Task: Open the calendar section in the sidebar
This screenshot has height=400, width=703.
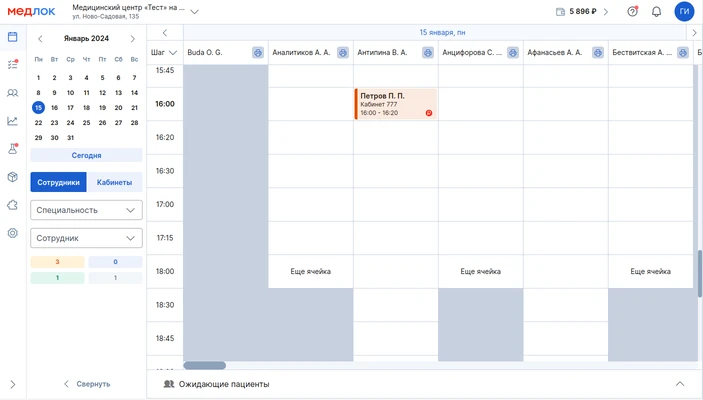Action: click(x=13, y=37)
